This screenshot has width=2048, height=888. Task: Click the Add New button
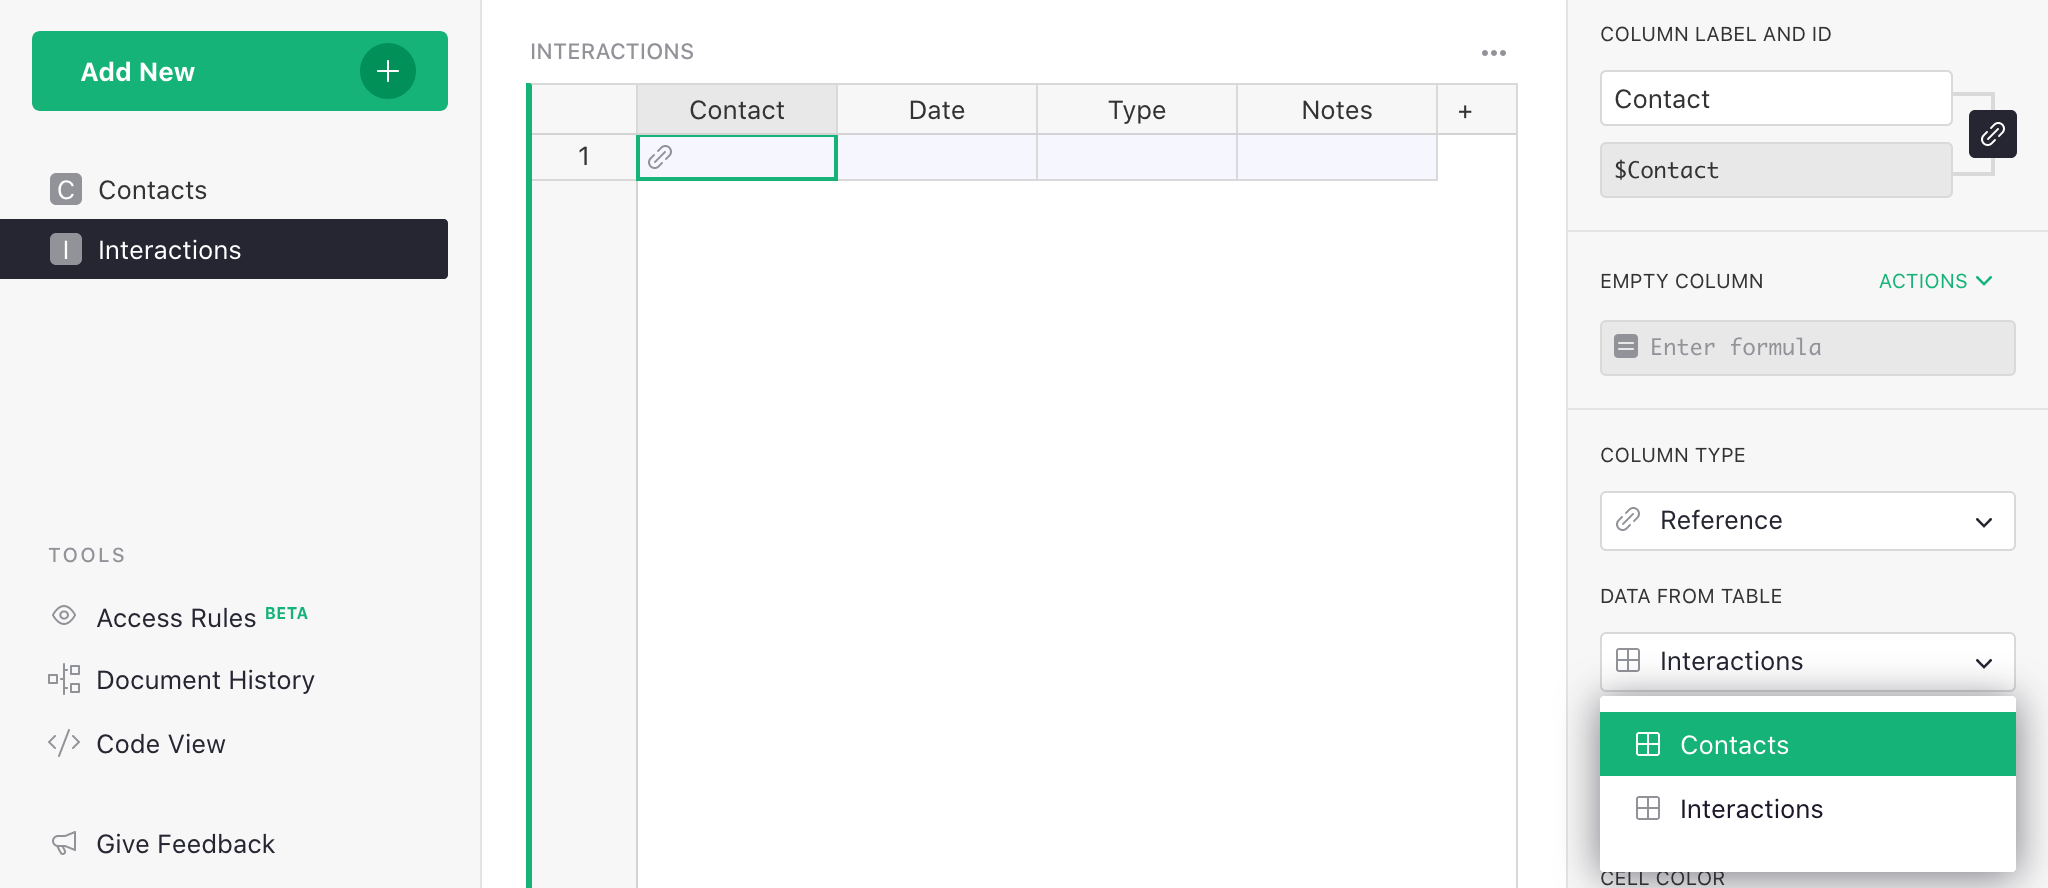tap(200, 71)
